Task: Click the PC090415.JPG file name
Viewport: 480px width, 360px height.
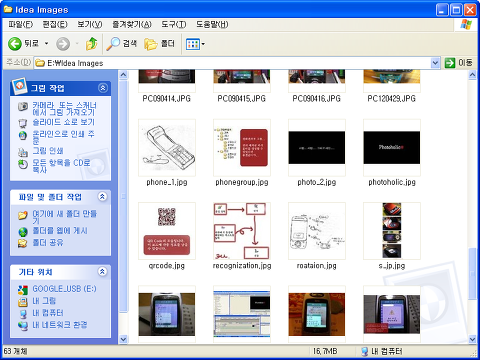Action: [242, 99]
